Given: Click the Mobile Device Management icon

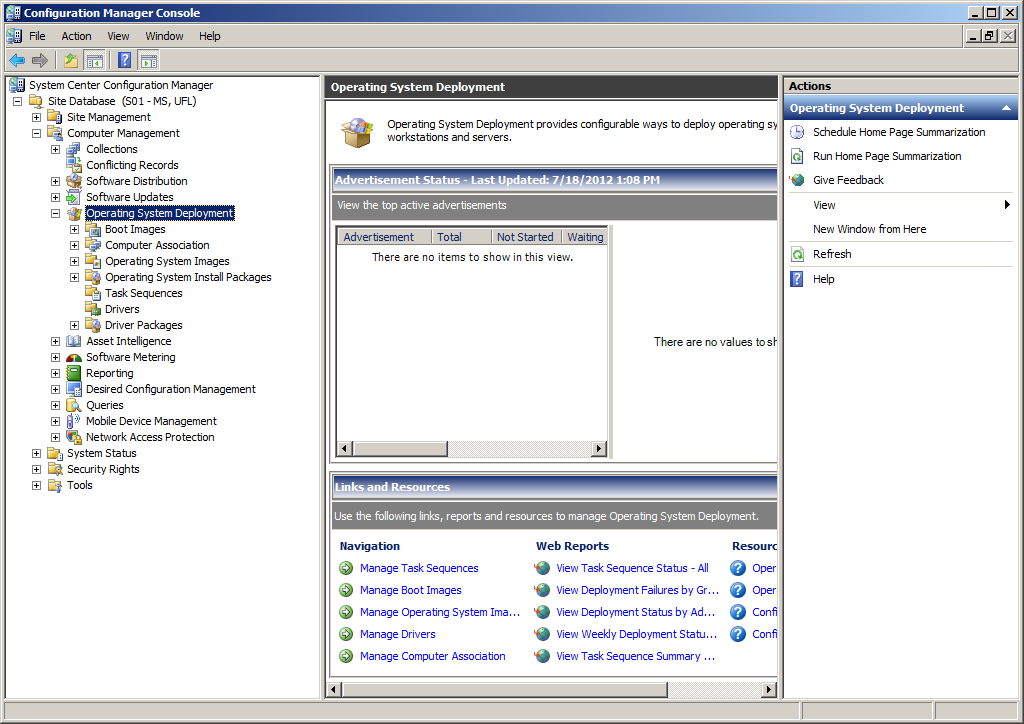Looking at the screenshot, I should [74, 421].
